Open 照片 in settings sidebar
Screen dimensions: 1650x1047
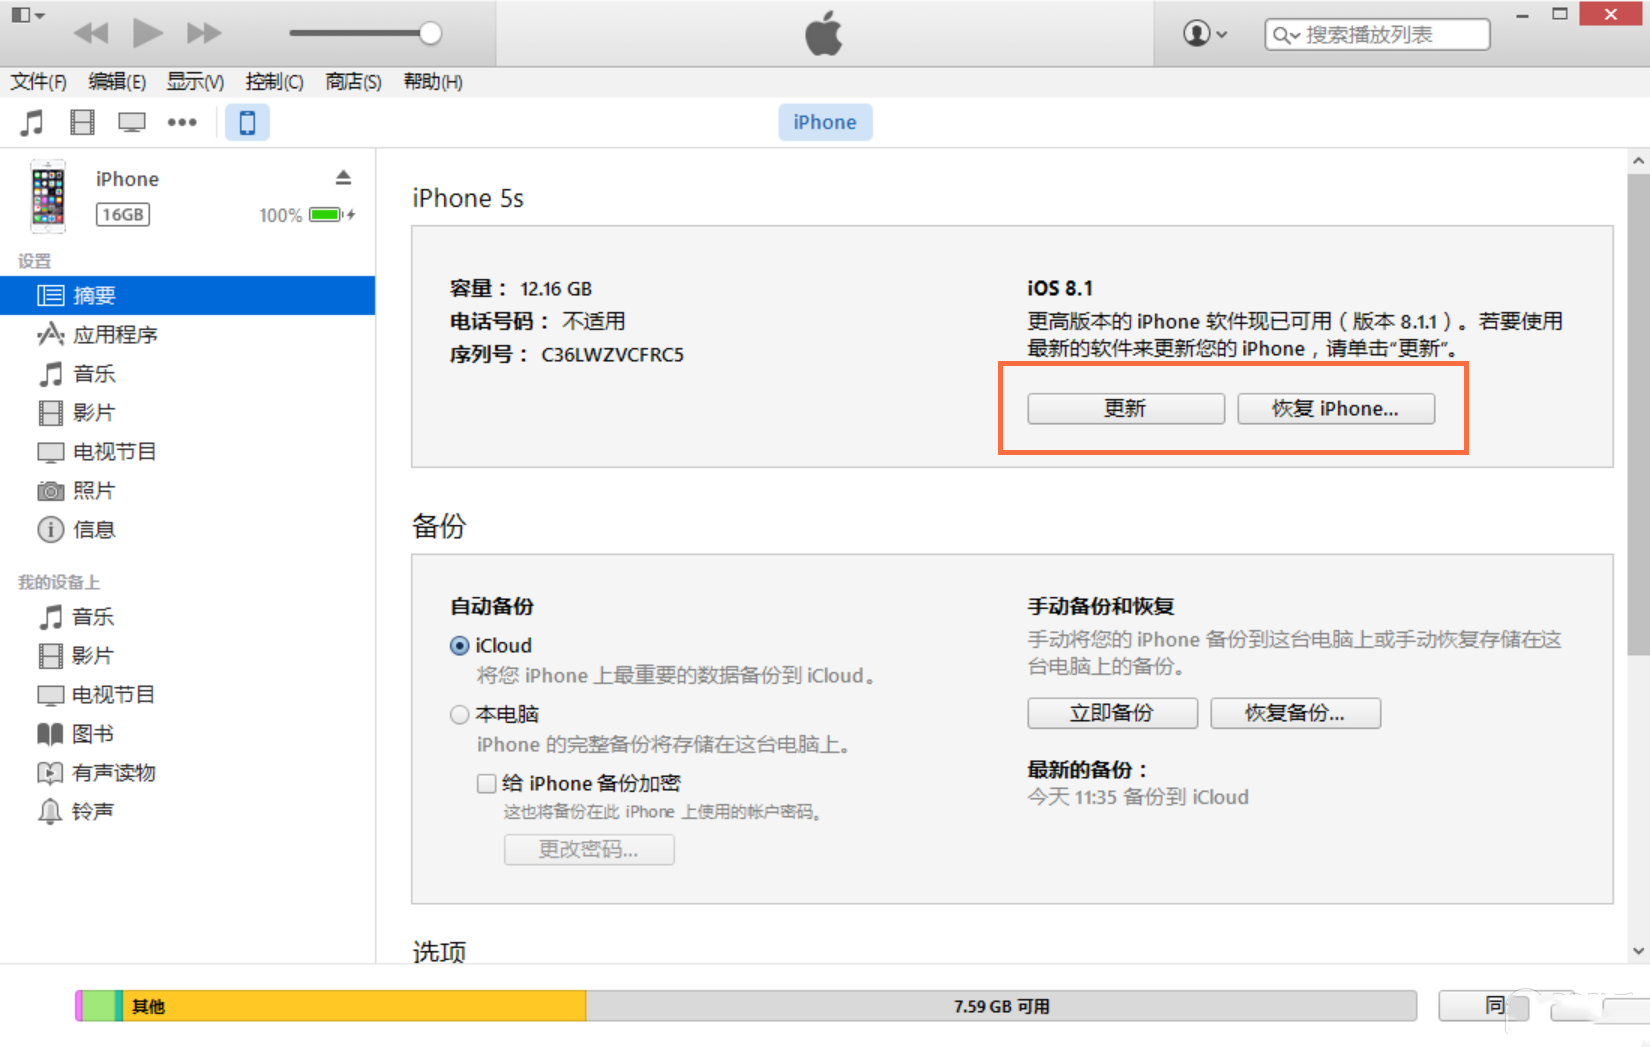[x=188, y=490]
